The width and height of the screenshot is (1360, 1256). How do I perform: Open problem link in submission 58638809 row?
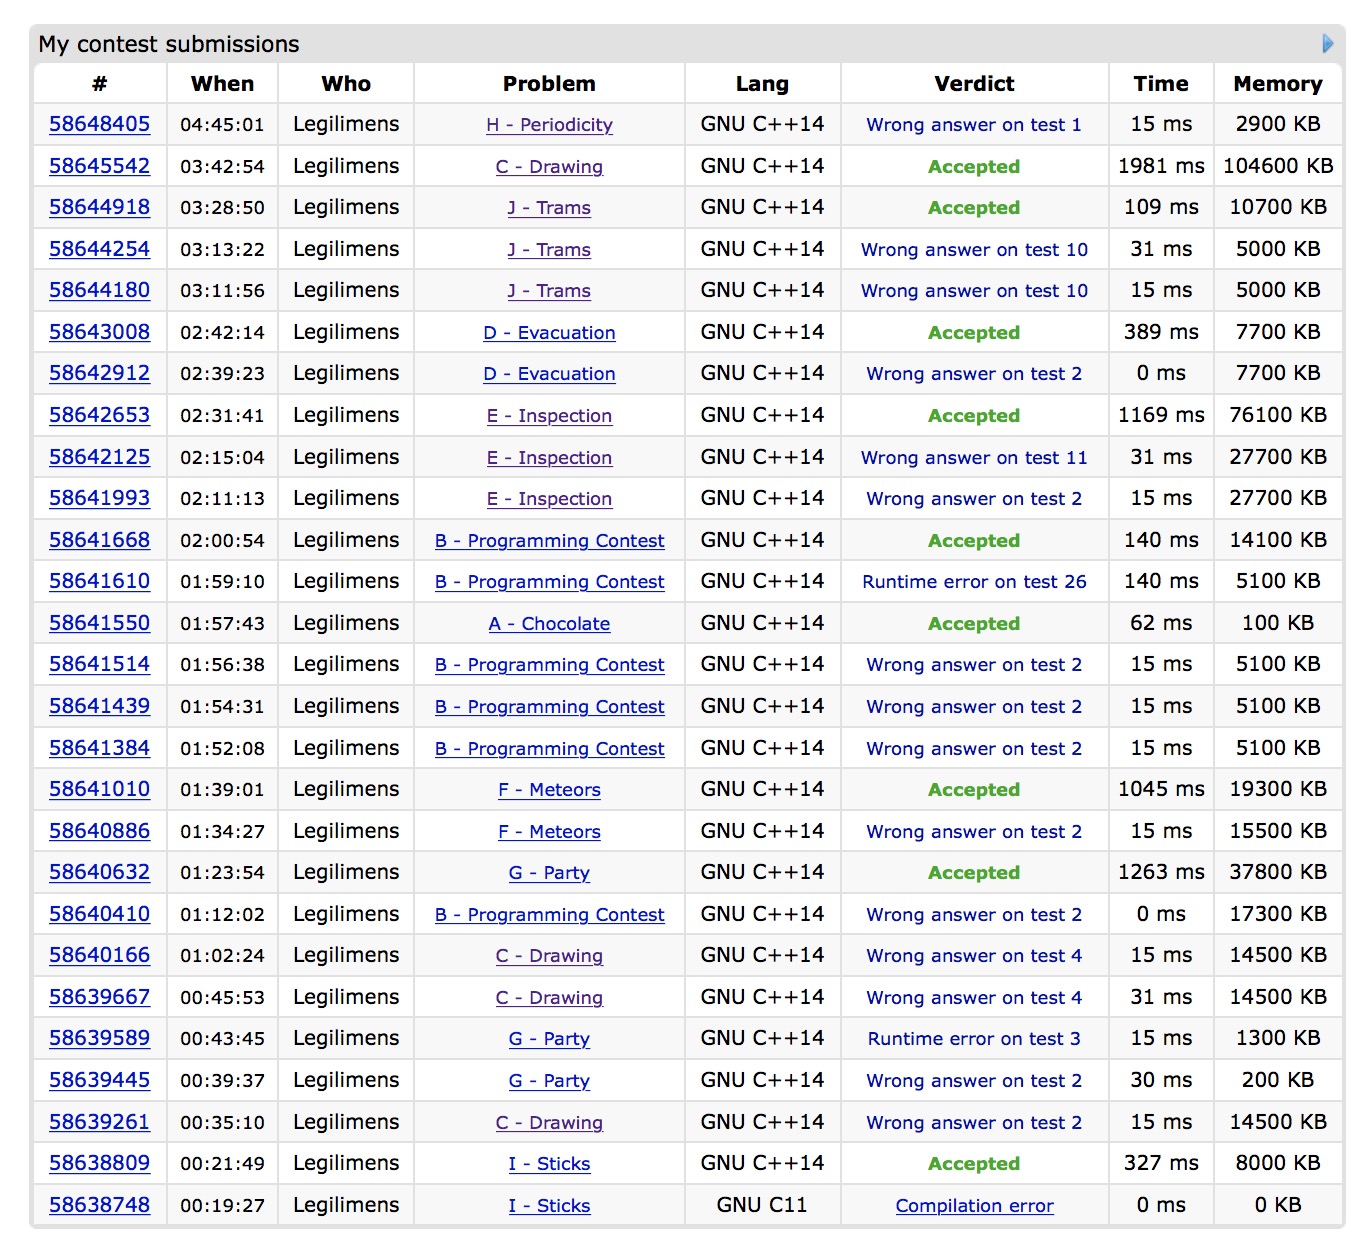[x=549, y=1164]
